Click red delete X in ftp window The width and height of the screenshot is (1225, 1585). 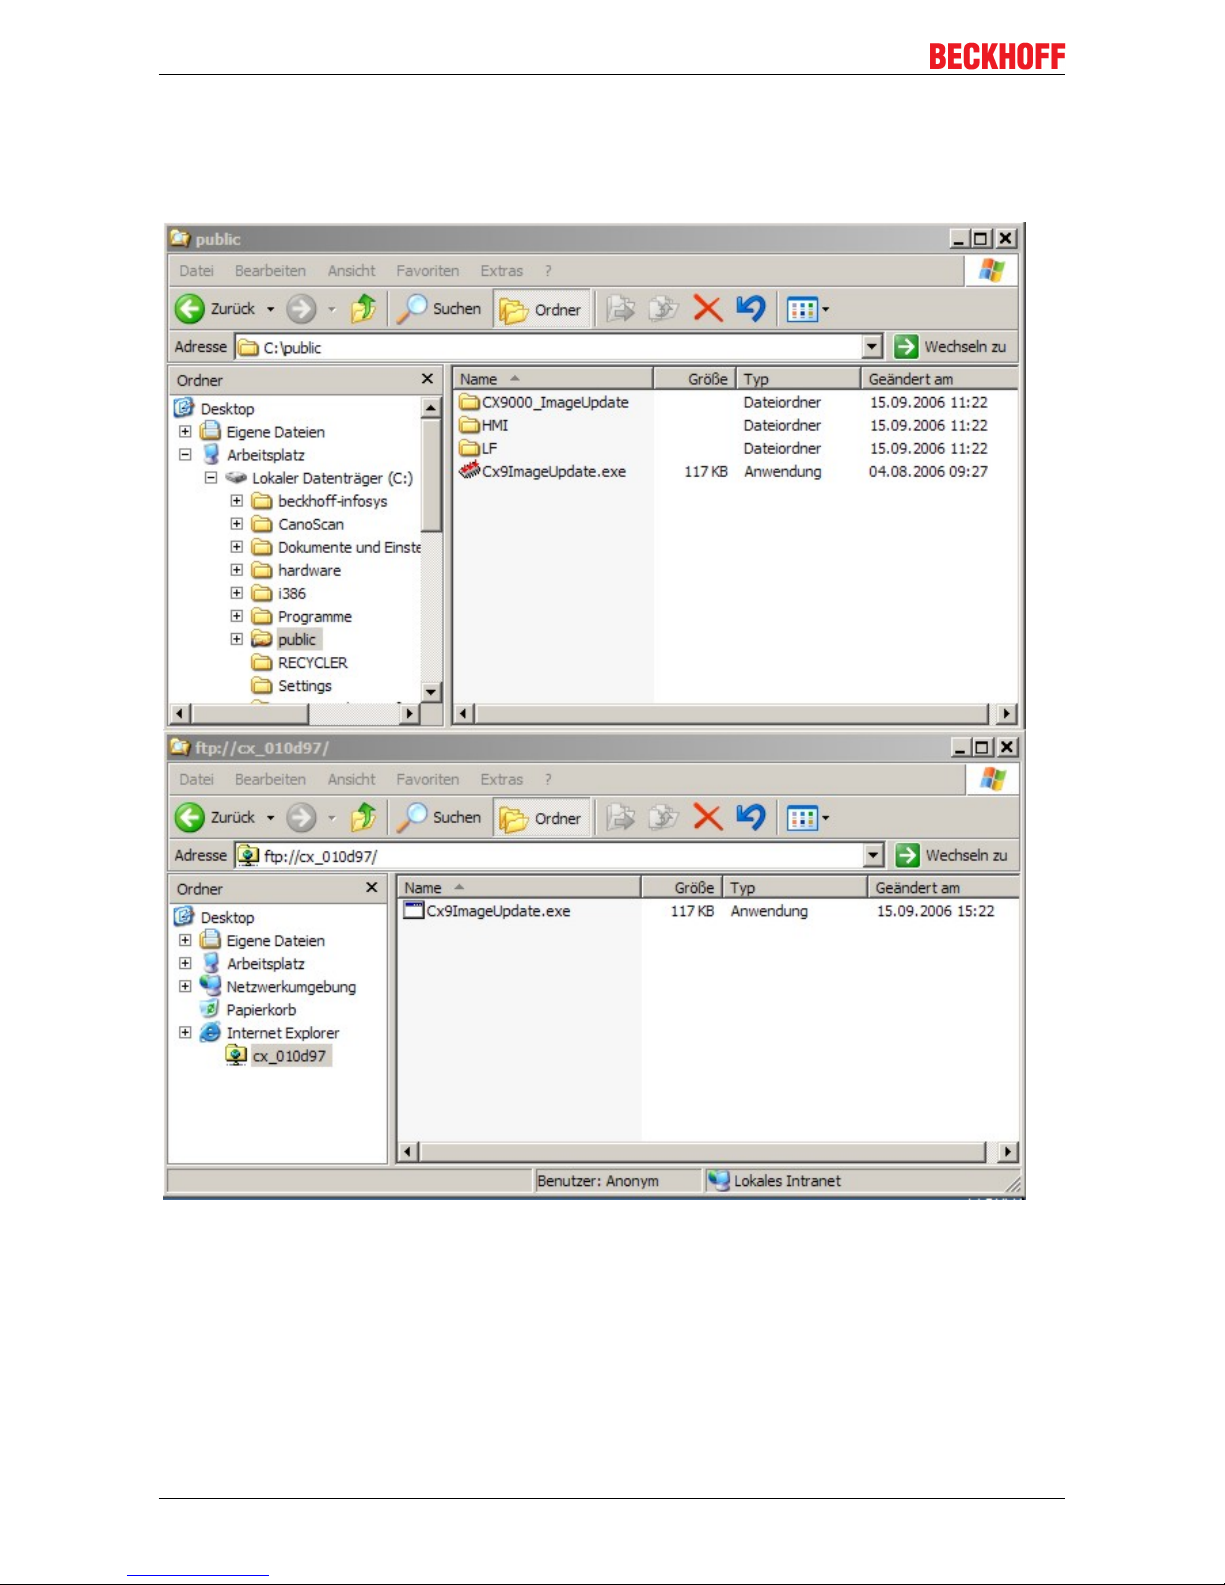pyautogui.click(x=707, y=818)
